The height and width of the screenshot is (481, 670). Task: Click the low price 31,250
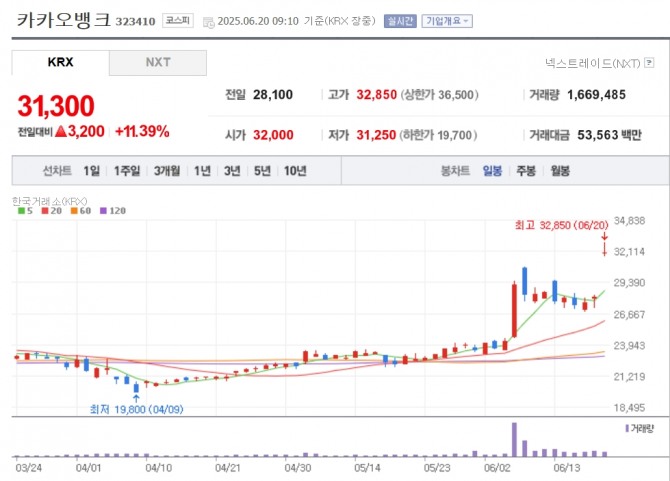pyautogui.click(x=376, y=135)
